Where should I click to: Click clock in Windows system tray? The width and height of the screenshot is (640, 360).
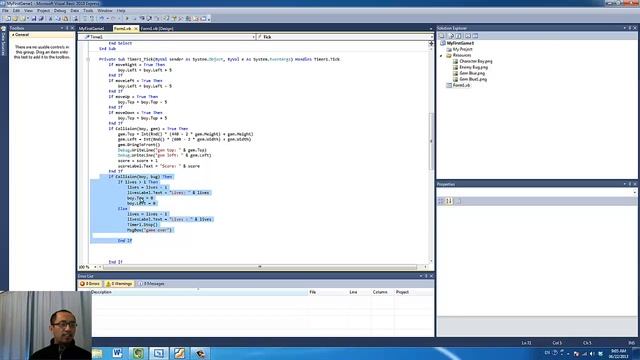click(618, 353)
